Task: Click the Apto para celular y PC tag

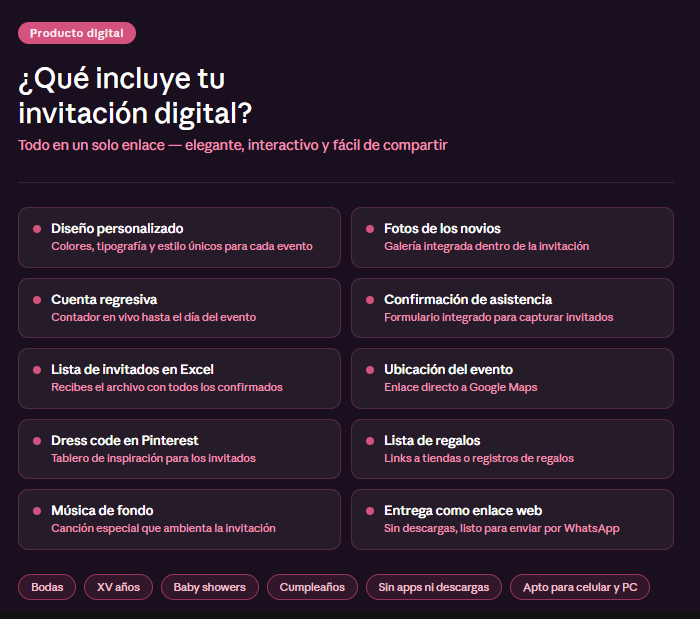Action: click(580, 587)
